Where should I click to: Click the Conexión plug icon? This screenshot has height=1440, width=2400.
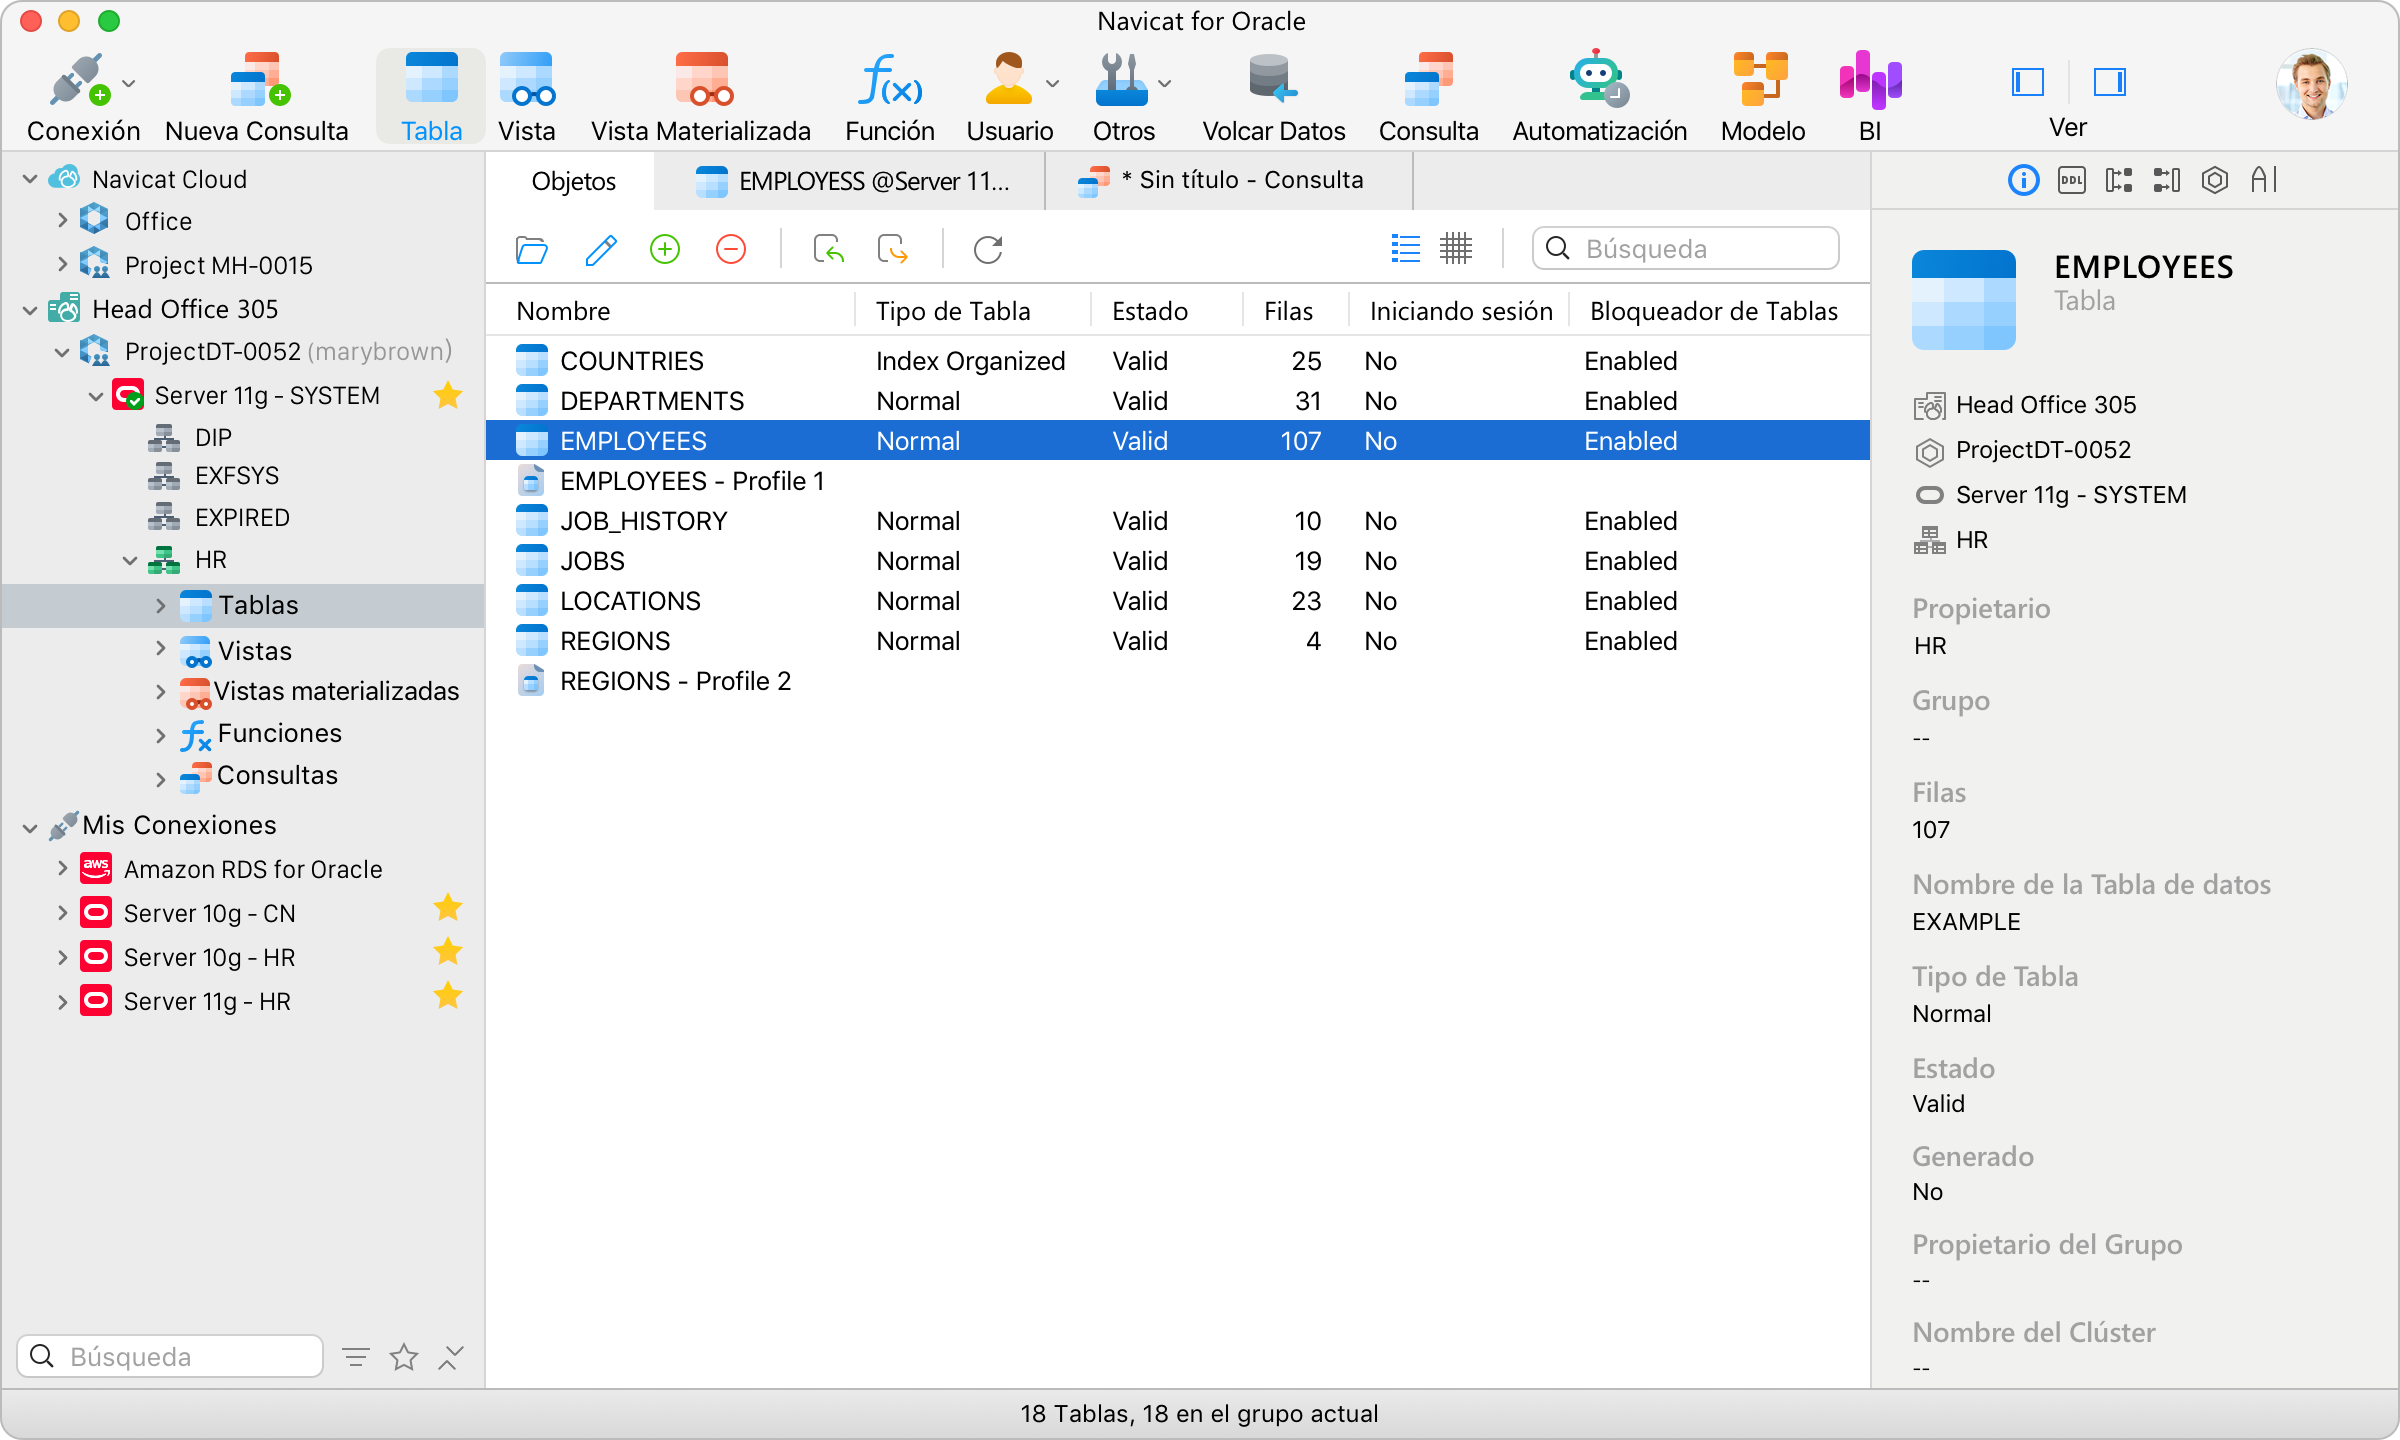click(x=77, y=80)
